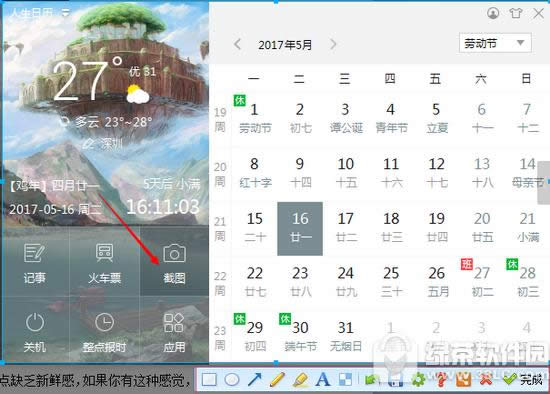Image resolution: width=550 pixels, height=394 pixels.
Task: Select the text A tool
Action: click(323, 379)
